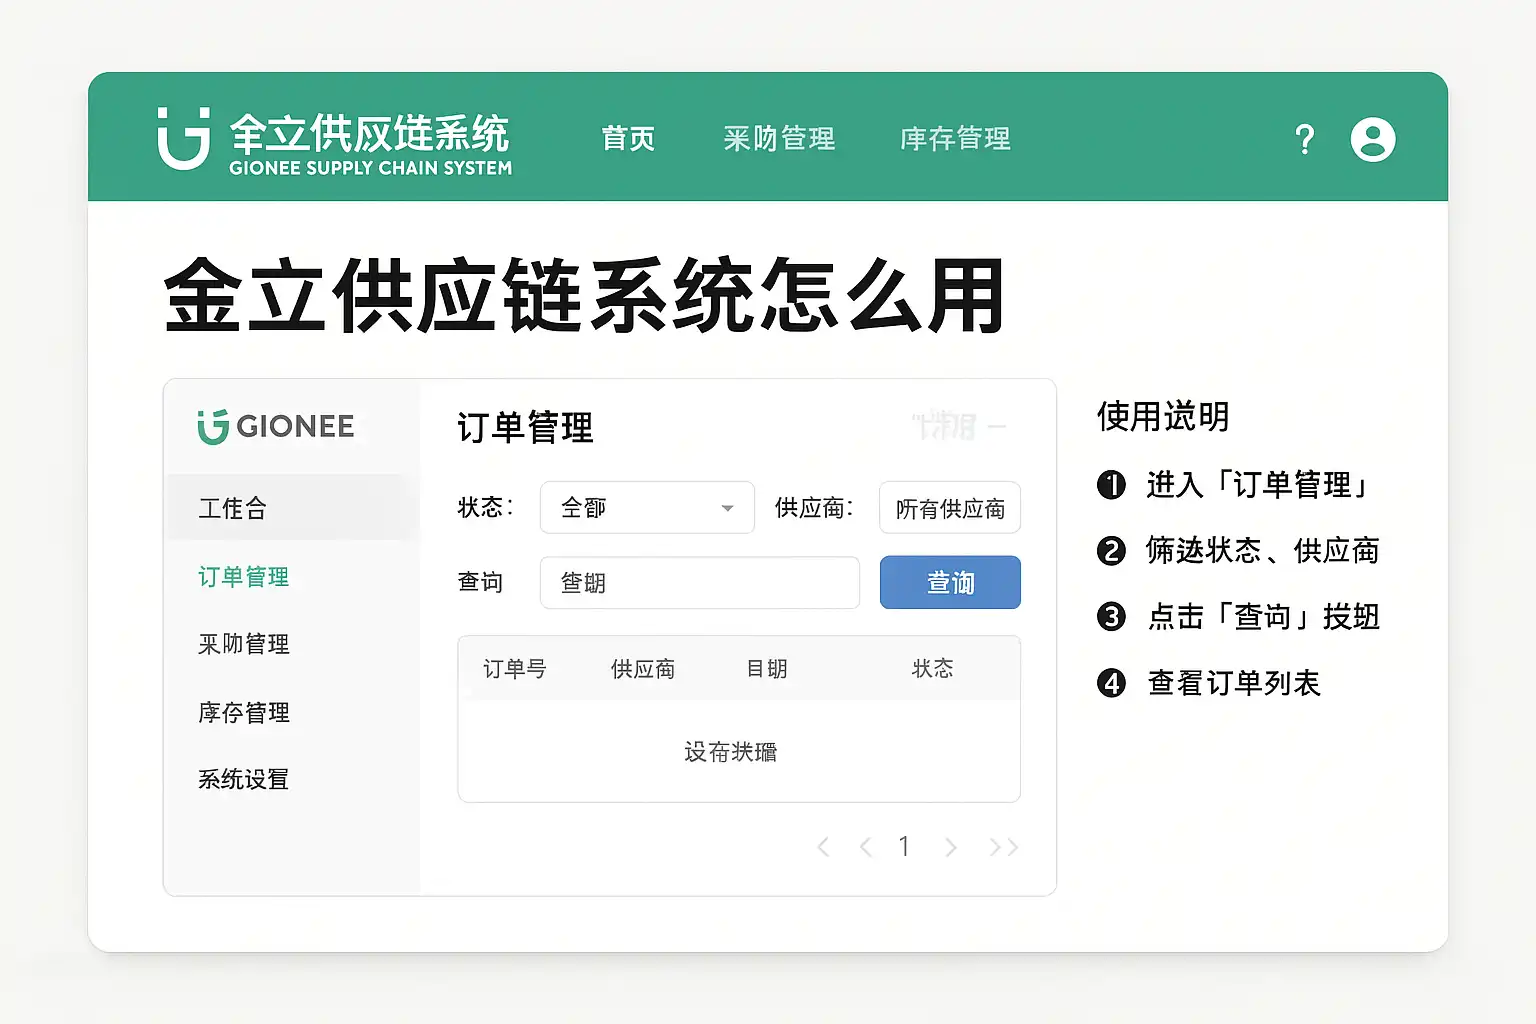
Task: Click the large title 金立供应链系统怎么用
Action: tap(584, 295)
